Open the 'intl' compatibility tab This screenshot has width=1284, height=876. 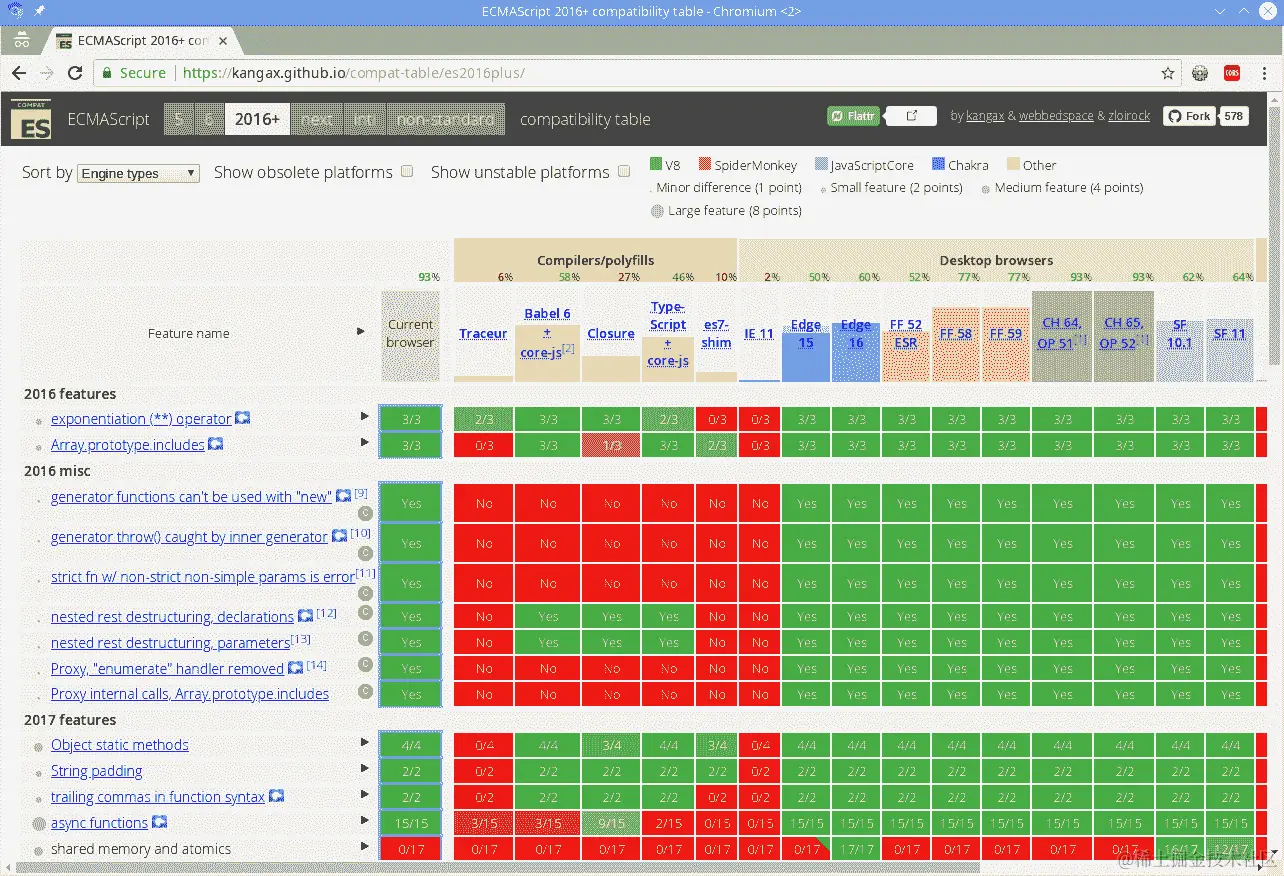coord(364,119)
